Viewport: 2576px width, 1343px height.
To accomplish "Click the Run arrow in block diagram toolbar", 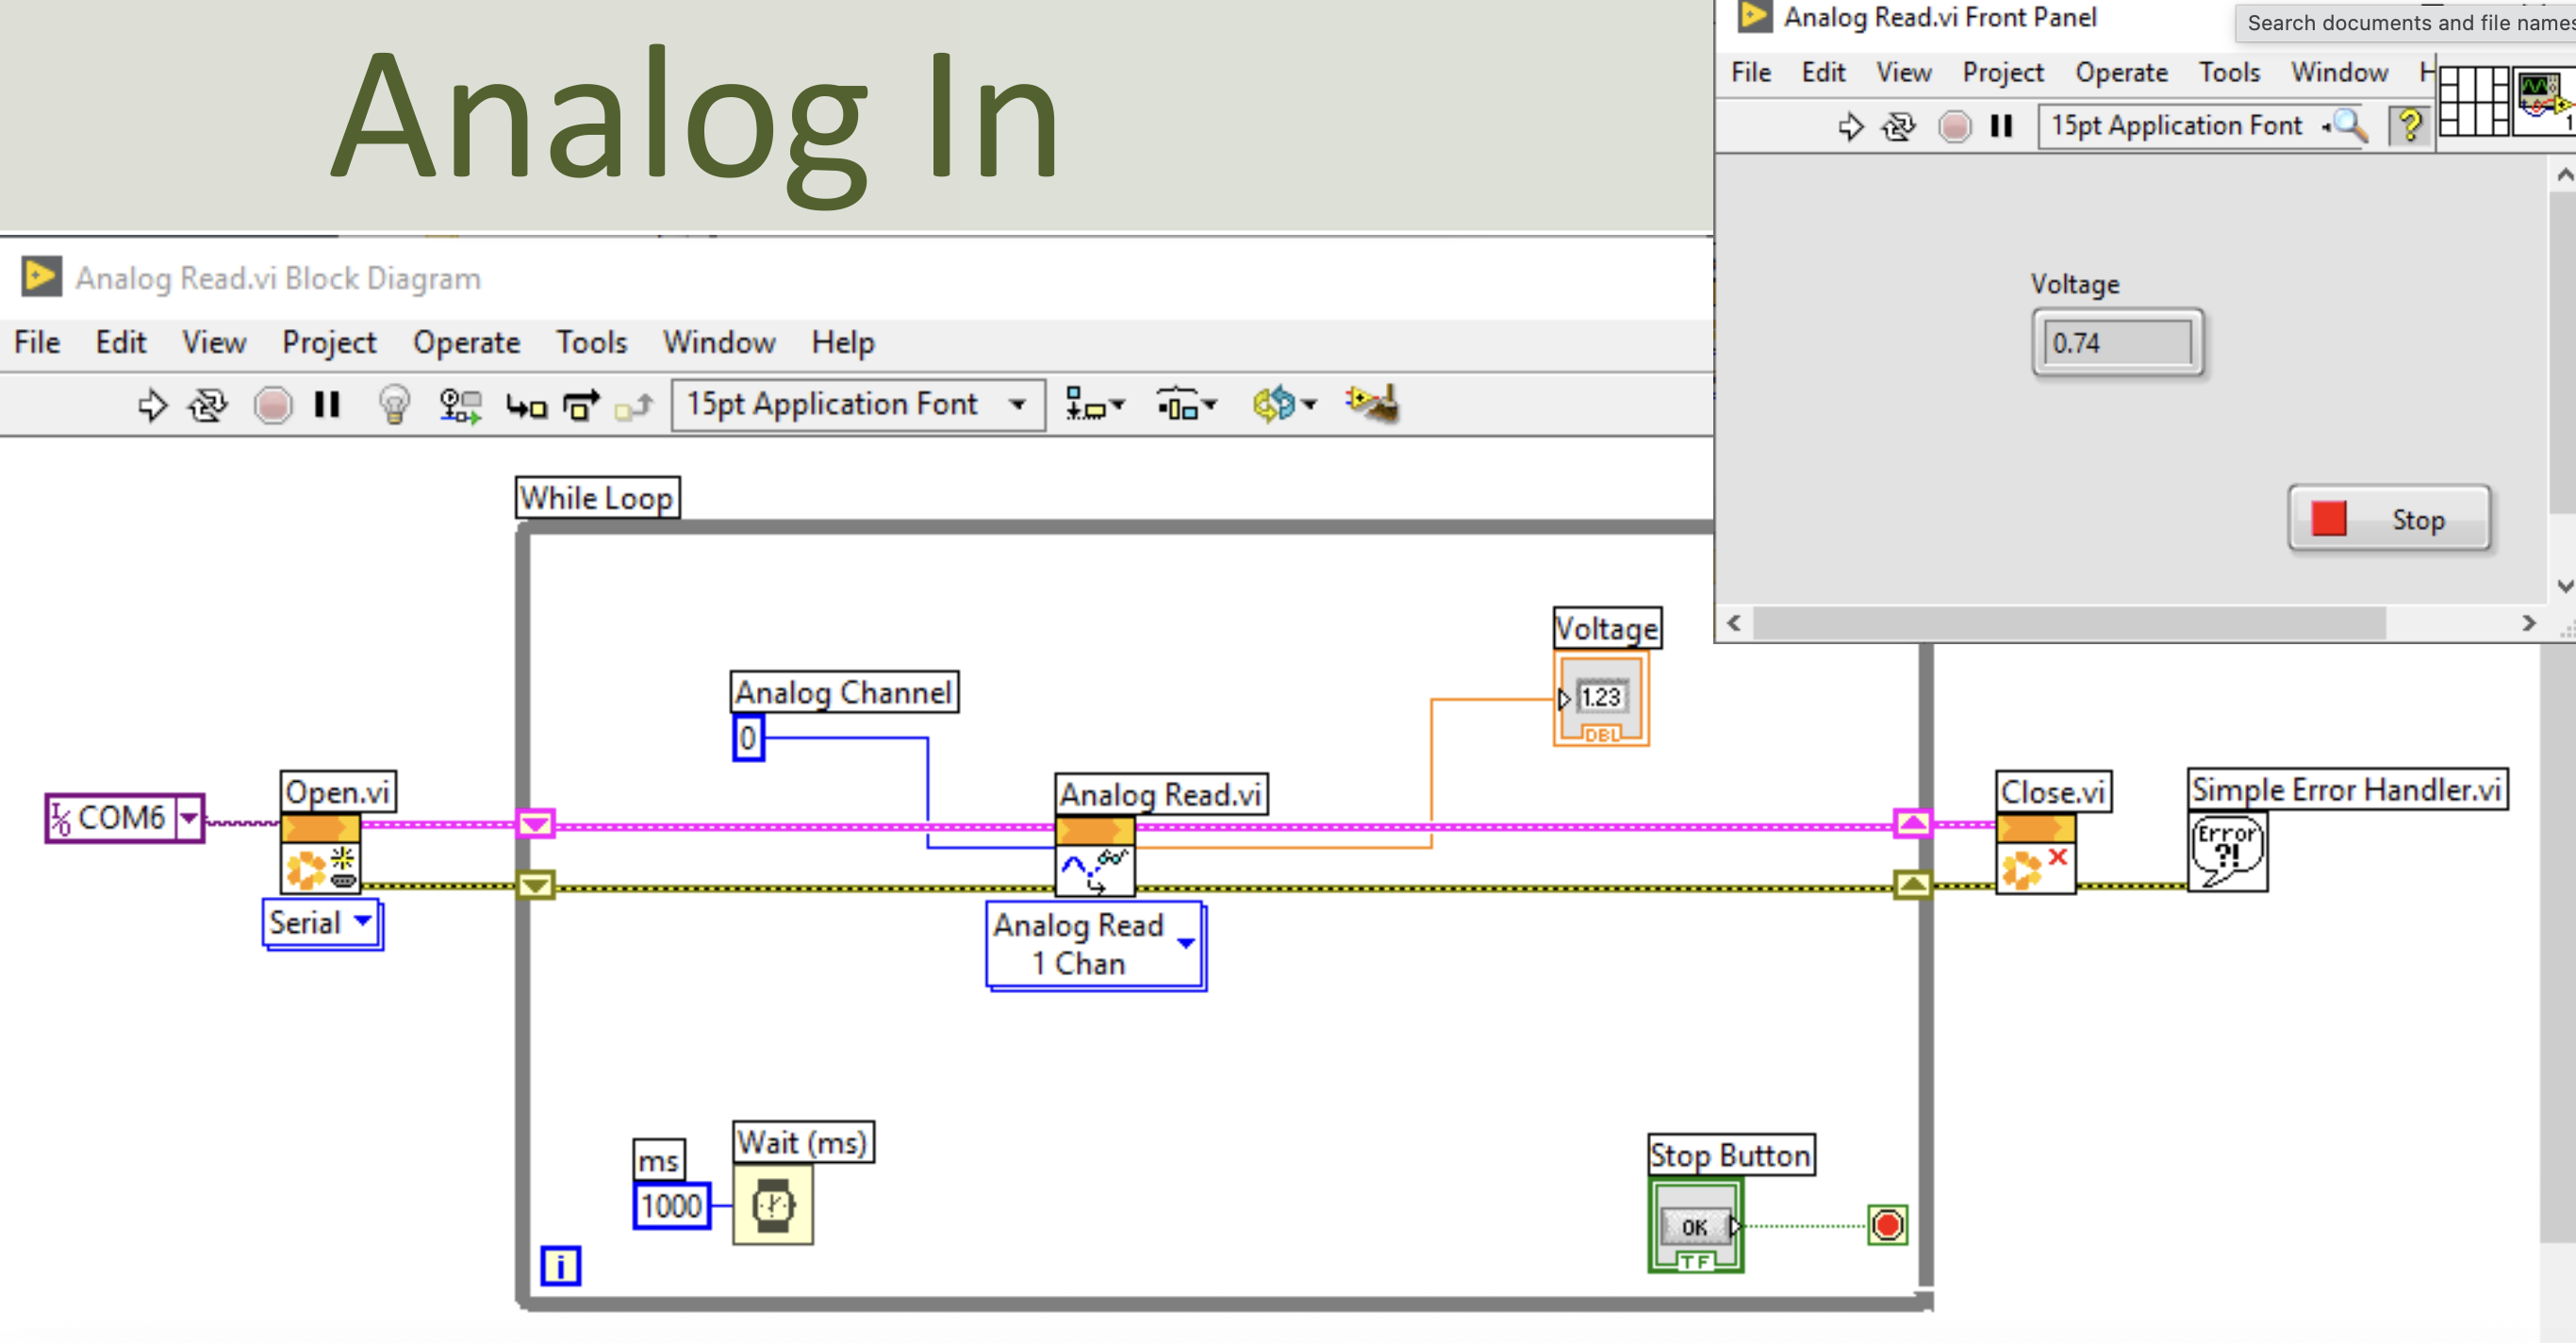I will pyautogui.click(x=153, y=405).
